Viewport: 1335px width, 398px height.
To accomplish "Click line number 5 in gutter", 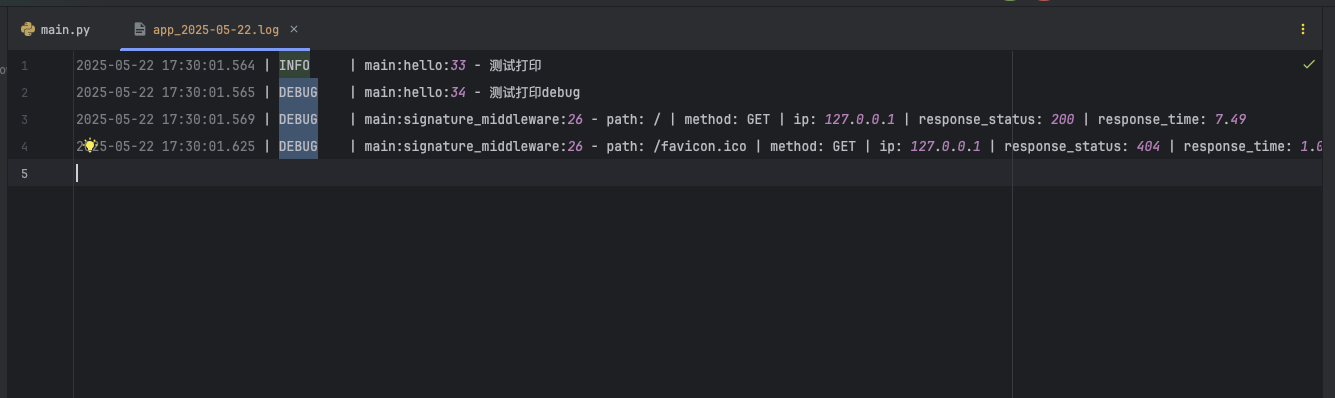I will [24, 174].
